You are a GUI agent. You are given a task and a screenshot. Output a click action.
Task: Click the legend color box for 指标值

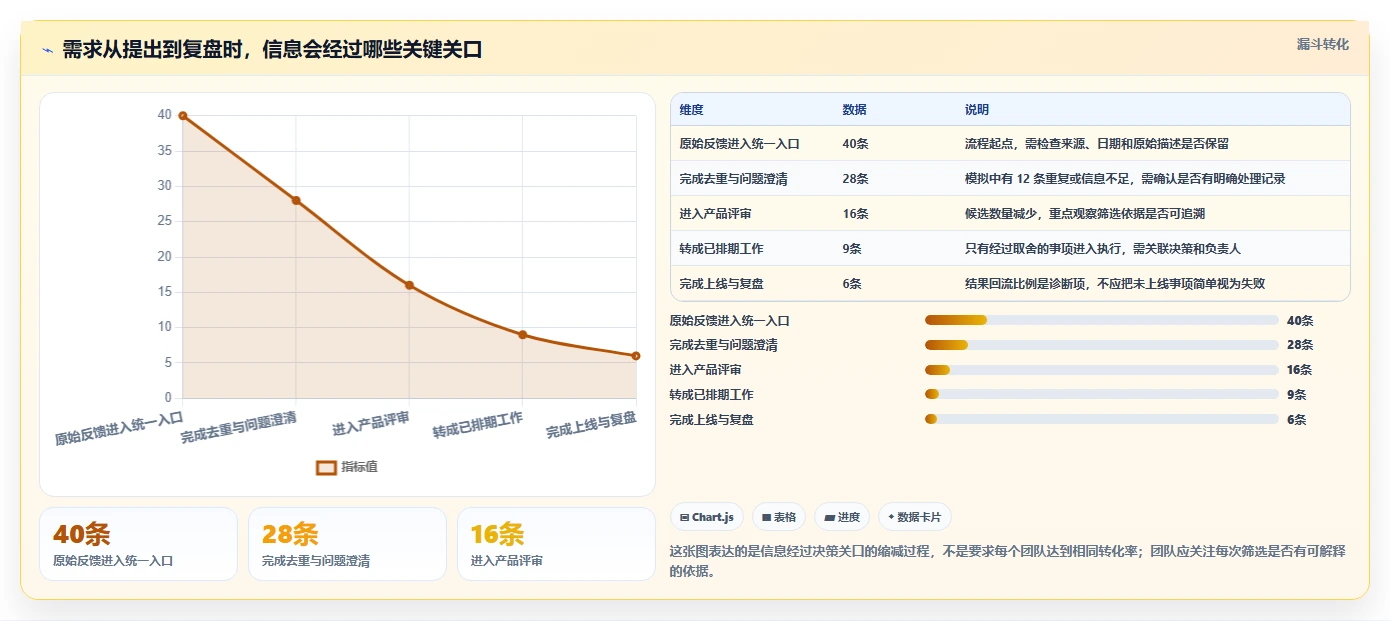(326, 467)
